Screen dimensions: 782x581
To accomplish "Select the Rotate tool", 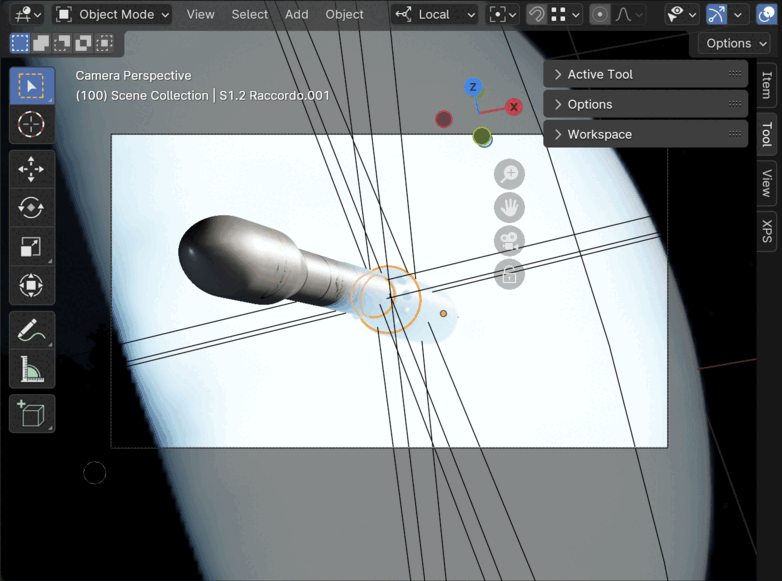I will pos(31,208).
